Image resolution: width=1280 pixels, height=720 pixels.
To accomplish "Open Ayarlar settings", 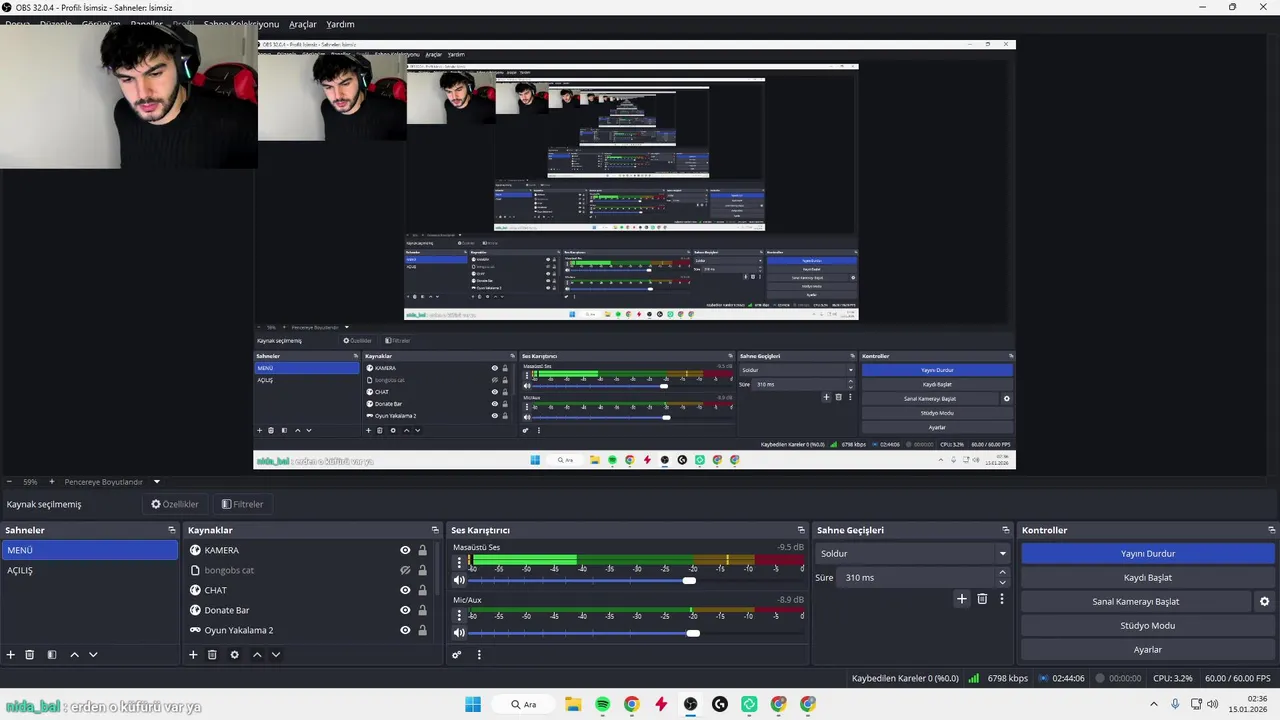I will pos(1148,650).
